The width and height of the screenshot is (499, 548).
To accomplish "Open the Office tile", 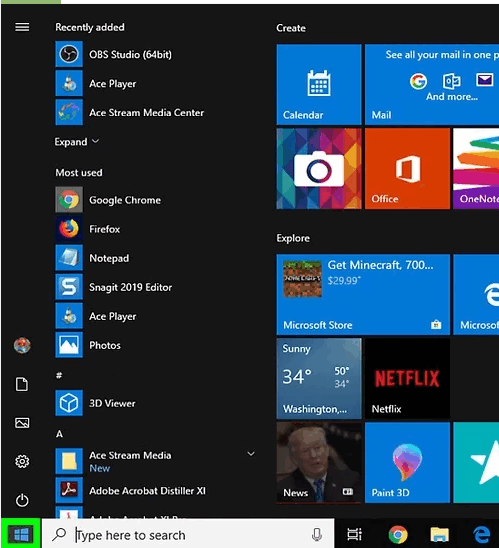I will (x=407, y=168).
